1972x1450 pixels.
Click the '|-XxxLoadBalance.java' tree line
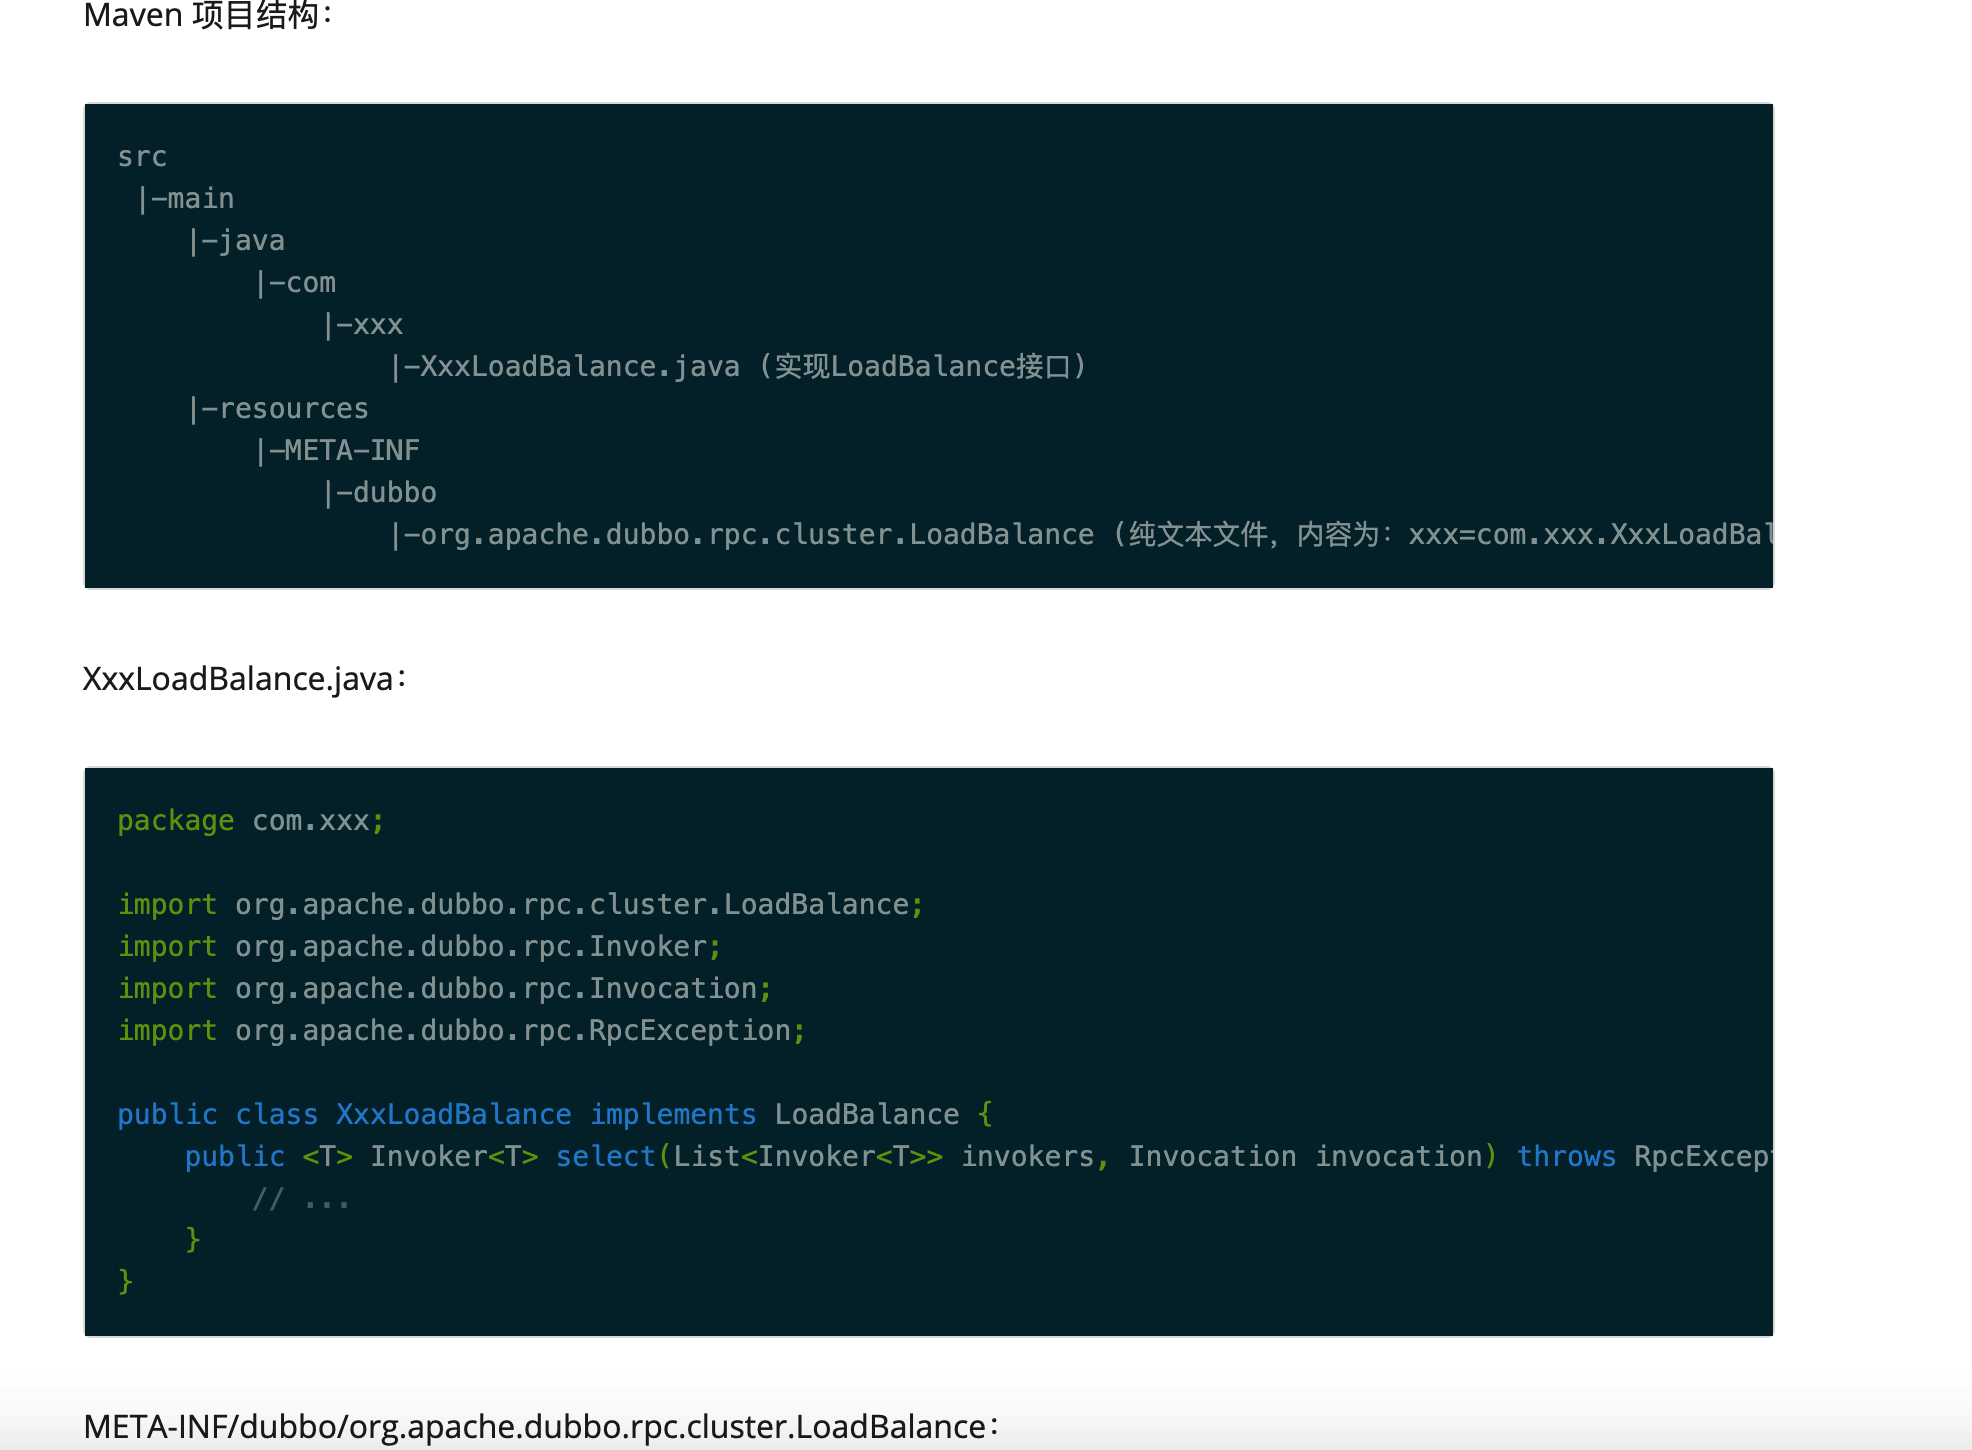738,367
